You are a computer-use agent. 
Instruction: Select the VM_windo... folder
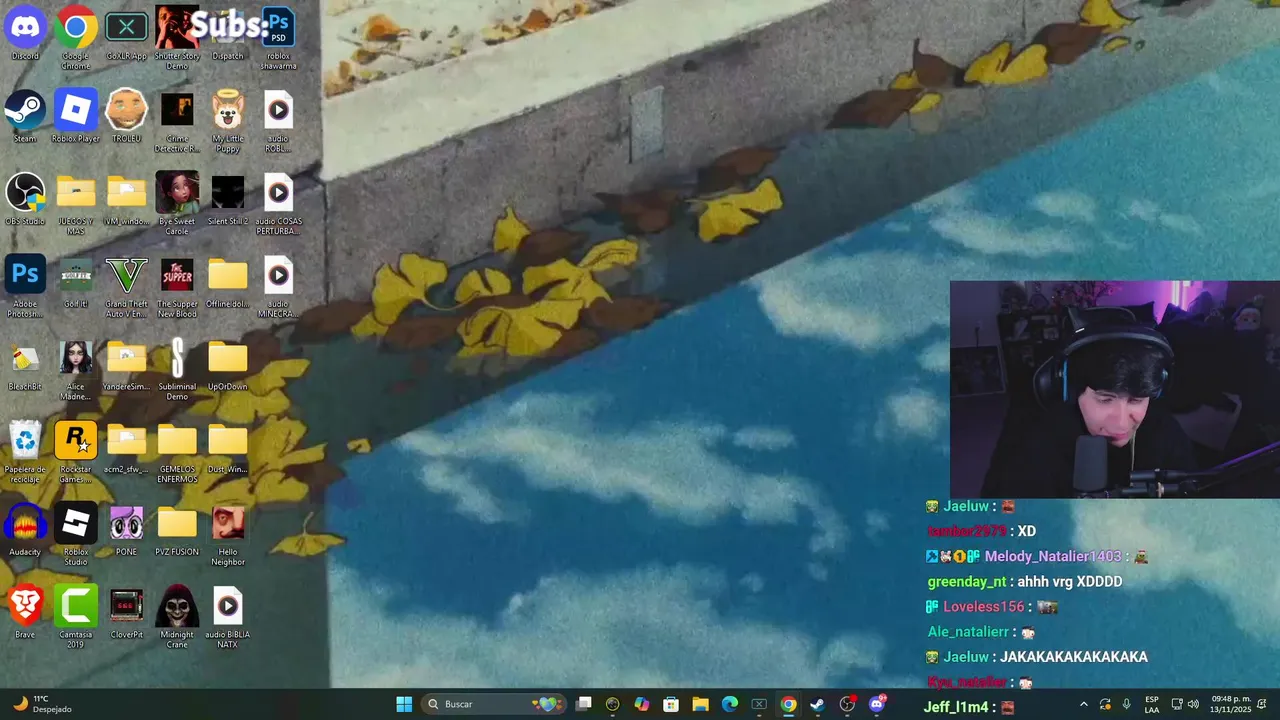[x=126, y=199]
